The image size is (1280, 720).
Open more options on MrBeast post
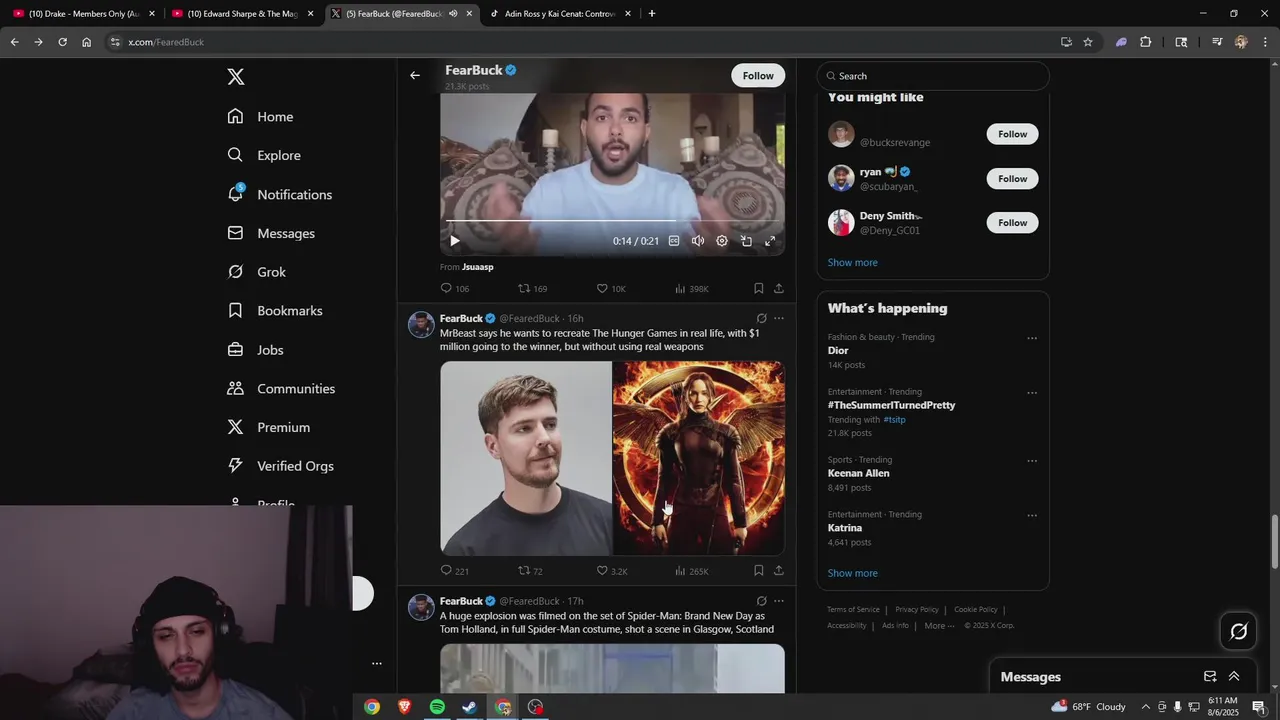(x=779, y=318)
